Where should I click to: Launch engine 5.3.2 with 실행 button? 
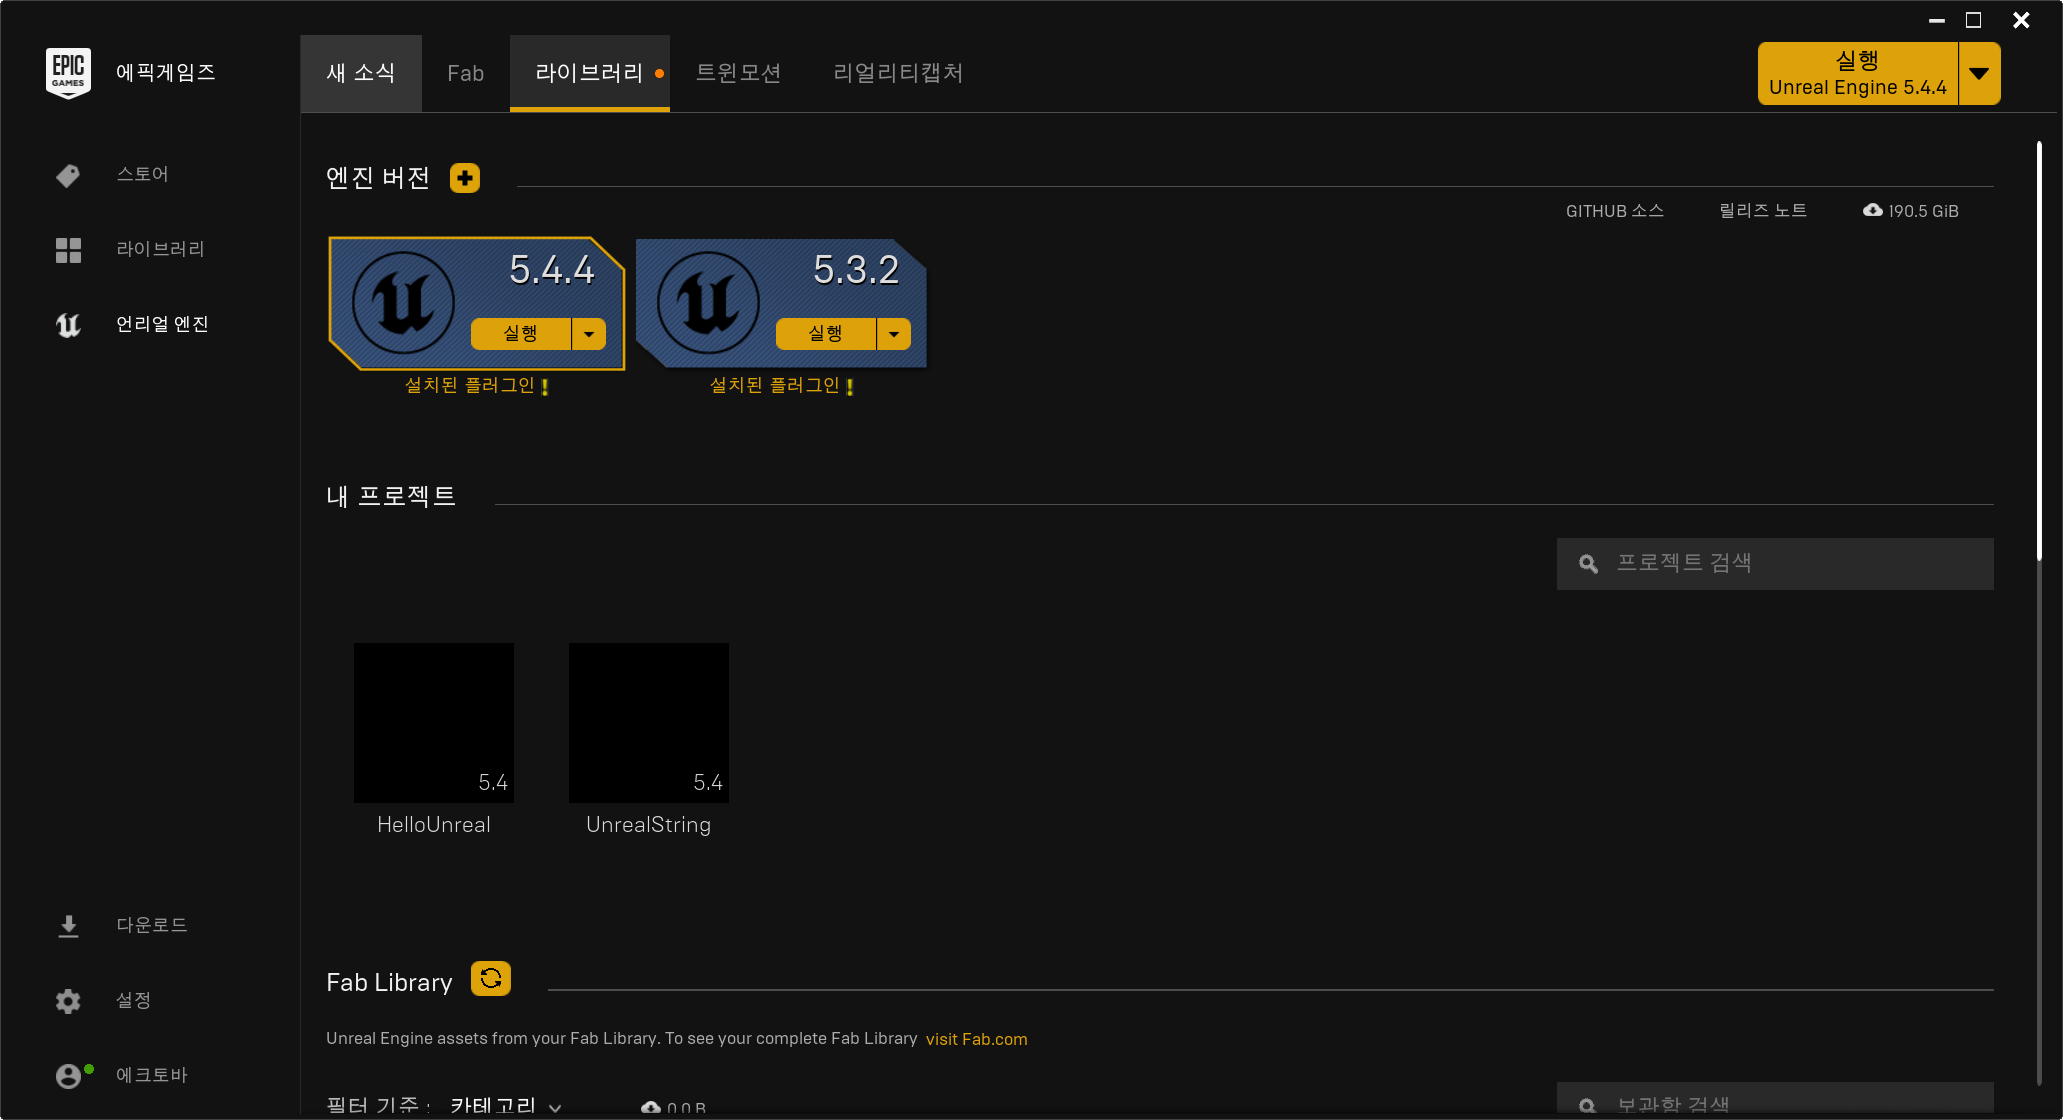tap(825, 334)
